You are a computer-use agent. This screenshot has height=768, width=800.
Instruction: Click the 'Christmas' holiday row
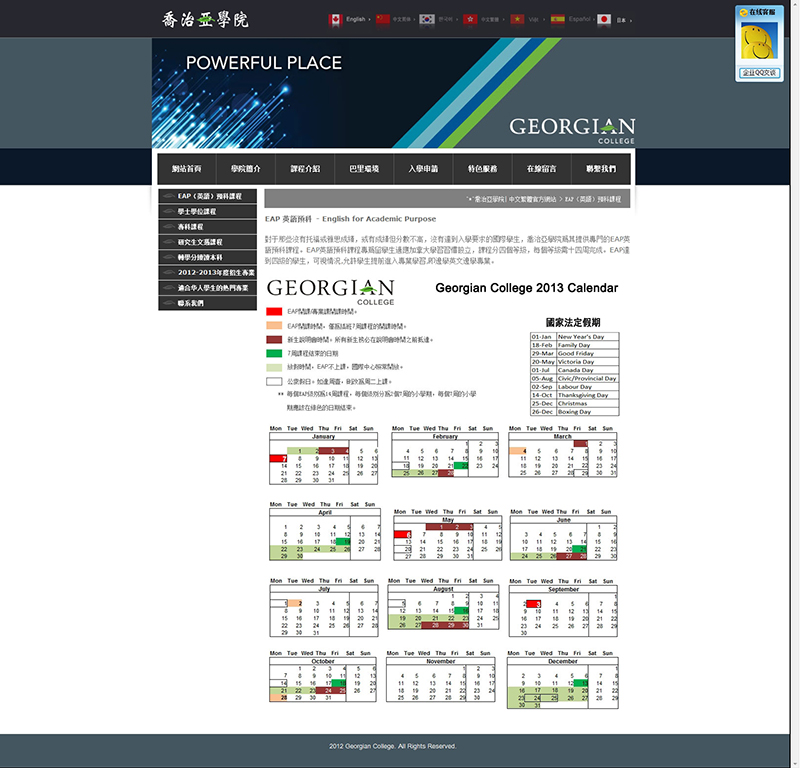point(574,403)
